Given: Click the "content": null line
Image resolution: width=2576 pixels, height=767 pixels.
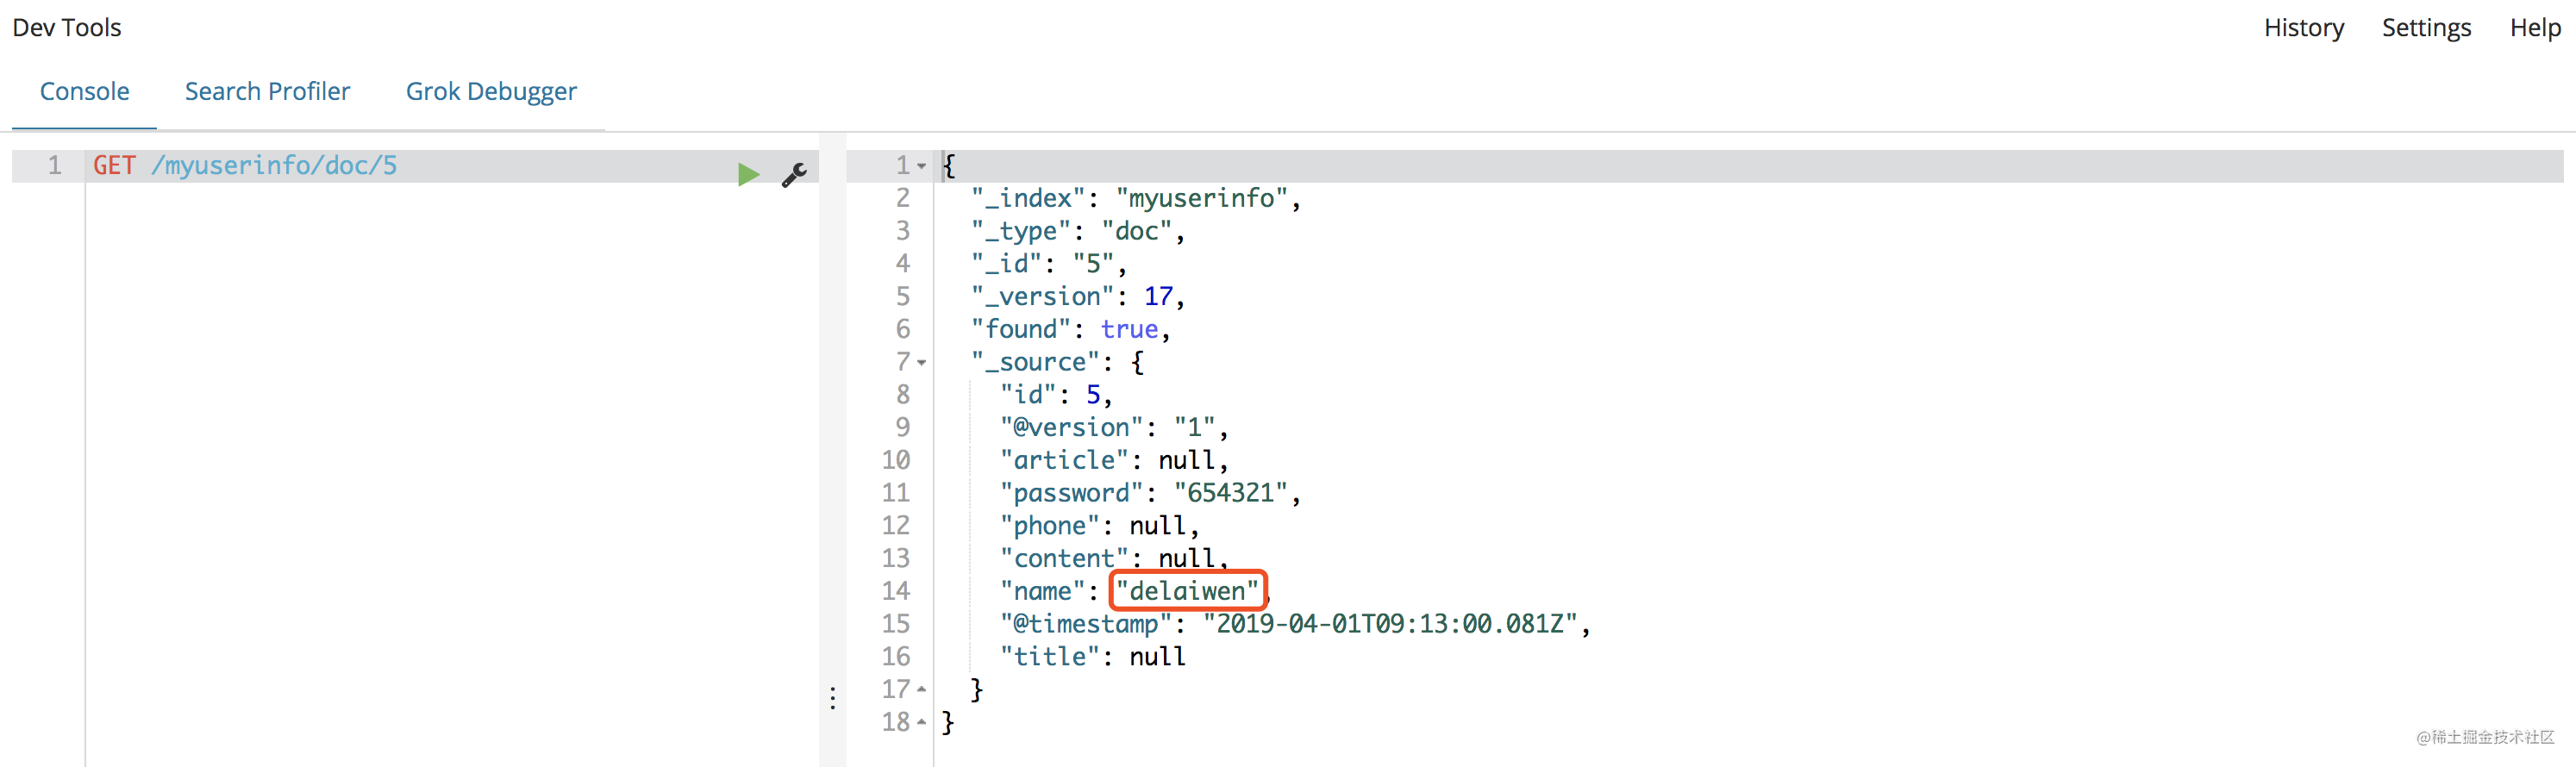Looking at the screenshot, I should (x=1114, y=558).
